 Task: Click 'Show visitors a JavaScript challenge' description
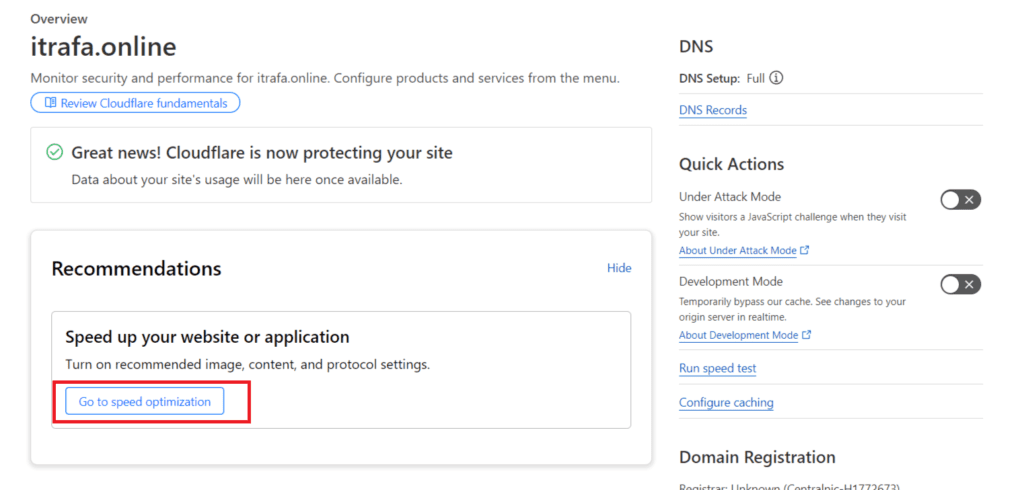(792, 224)
